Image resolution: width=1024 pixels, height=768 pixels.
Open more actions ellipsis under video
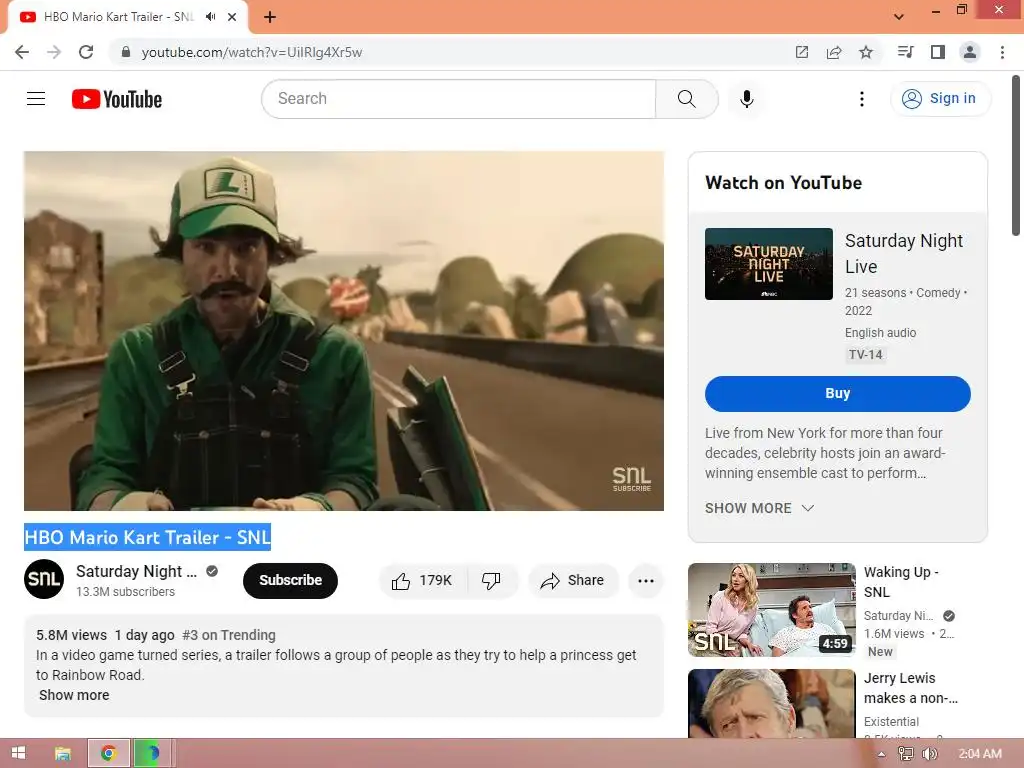point(646,581)
